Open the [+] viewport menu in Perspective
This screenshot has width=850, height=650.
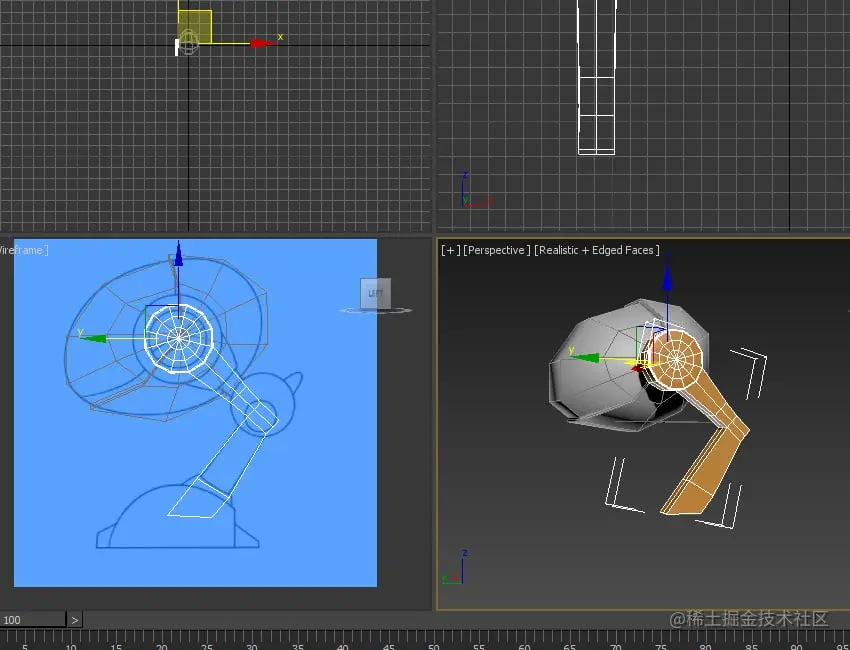(x=450, y=250)
